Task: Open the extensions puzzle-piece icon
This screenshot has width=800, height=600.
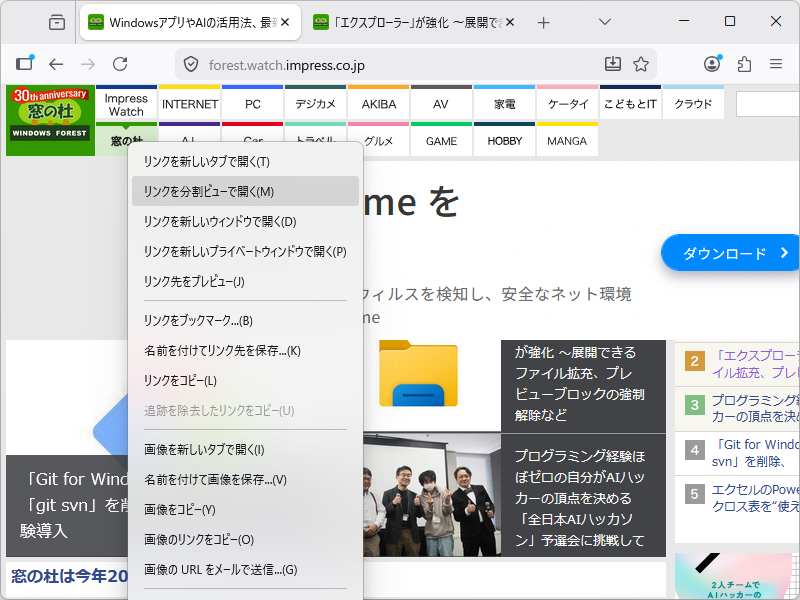Action: (x=743, y=63)
